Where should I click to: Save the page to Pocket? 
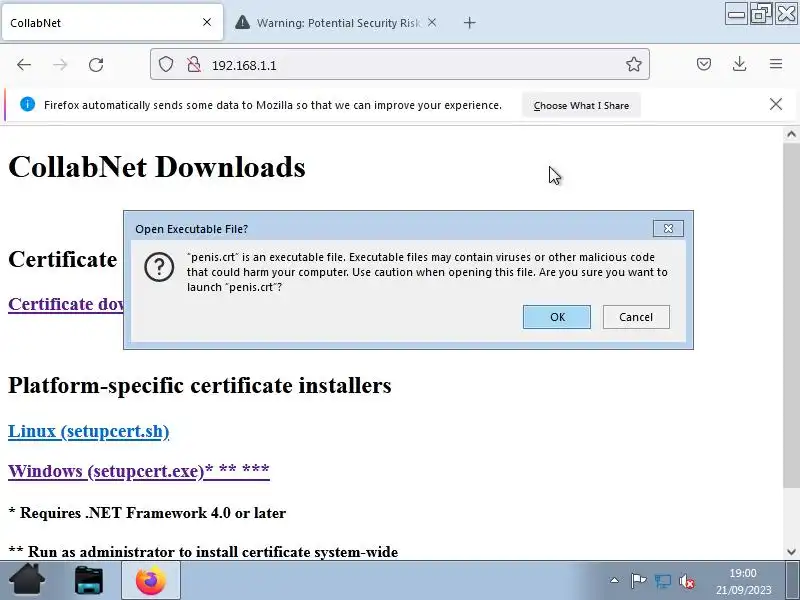704,64
